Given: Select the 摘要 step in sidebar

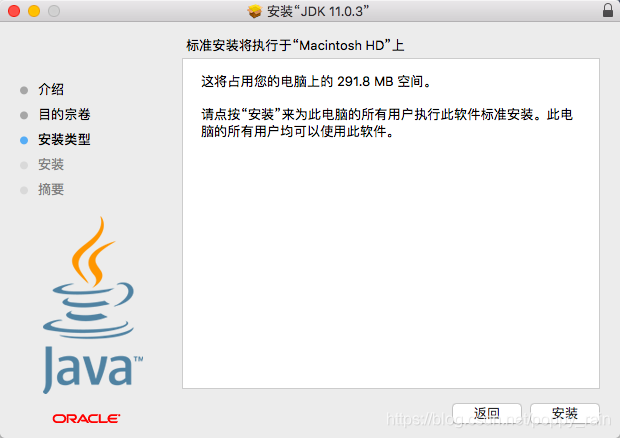Looking at the screenshot, I should (x=51, y=189).
